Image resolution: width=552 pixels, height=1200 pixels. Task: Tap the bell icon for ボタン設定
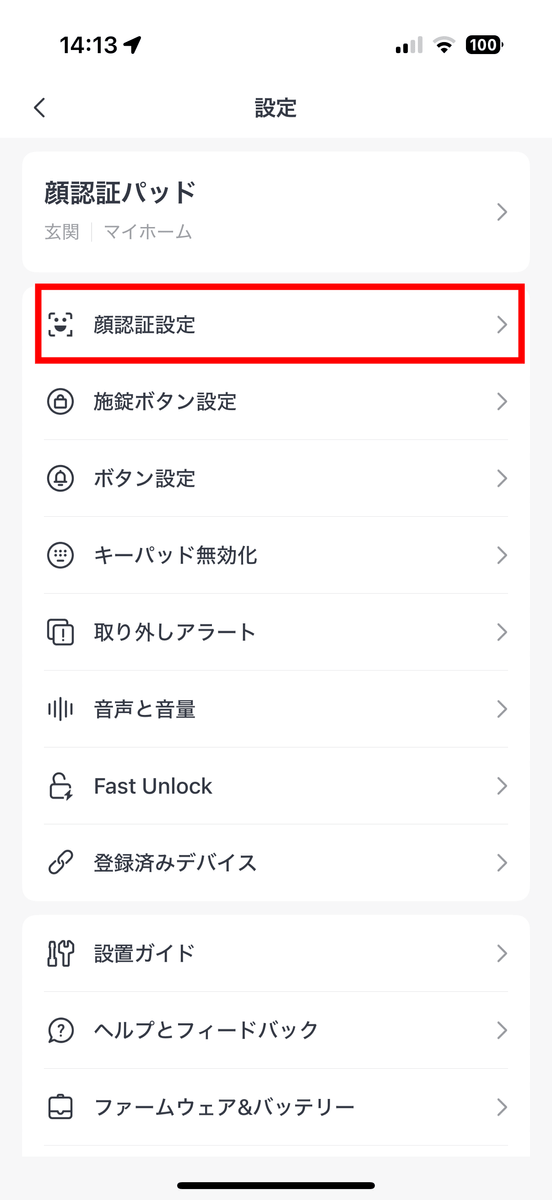tap(61, 479)
